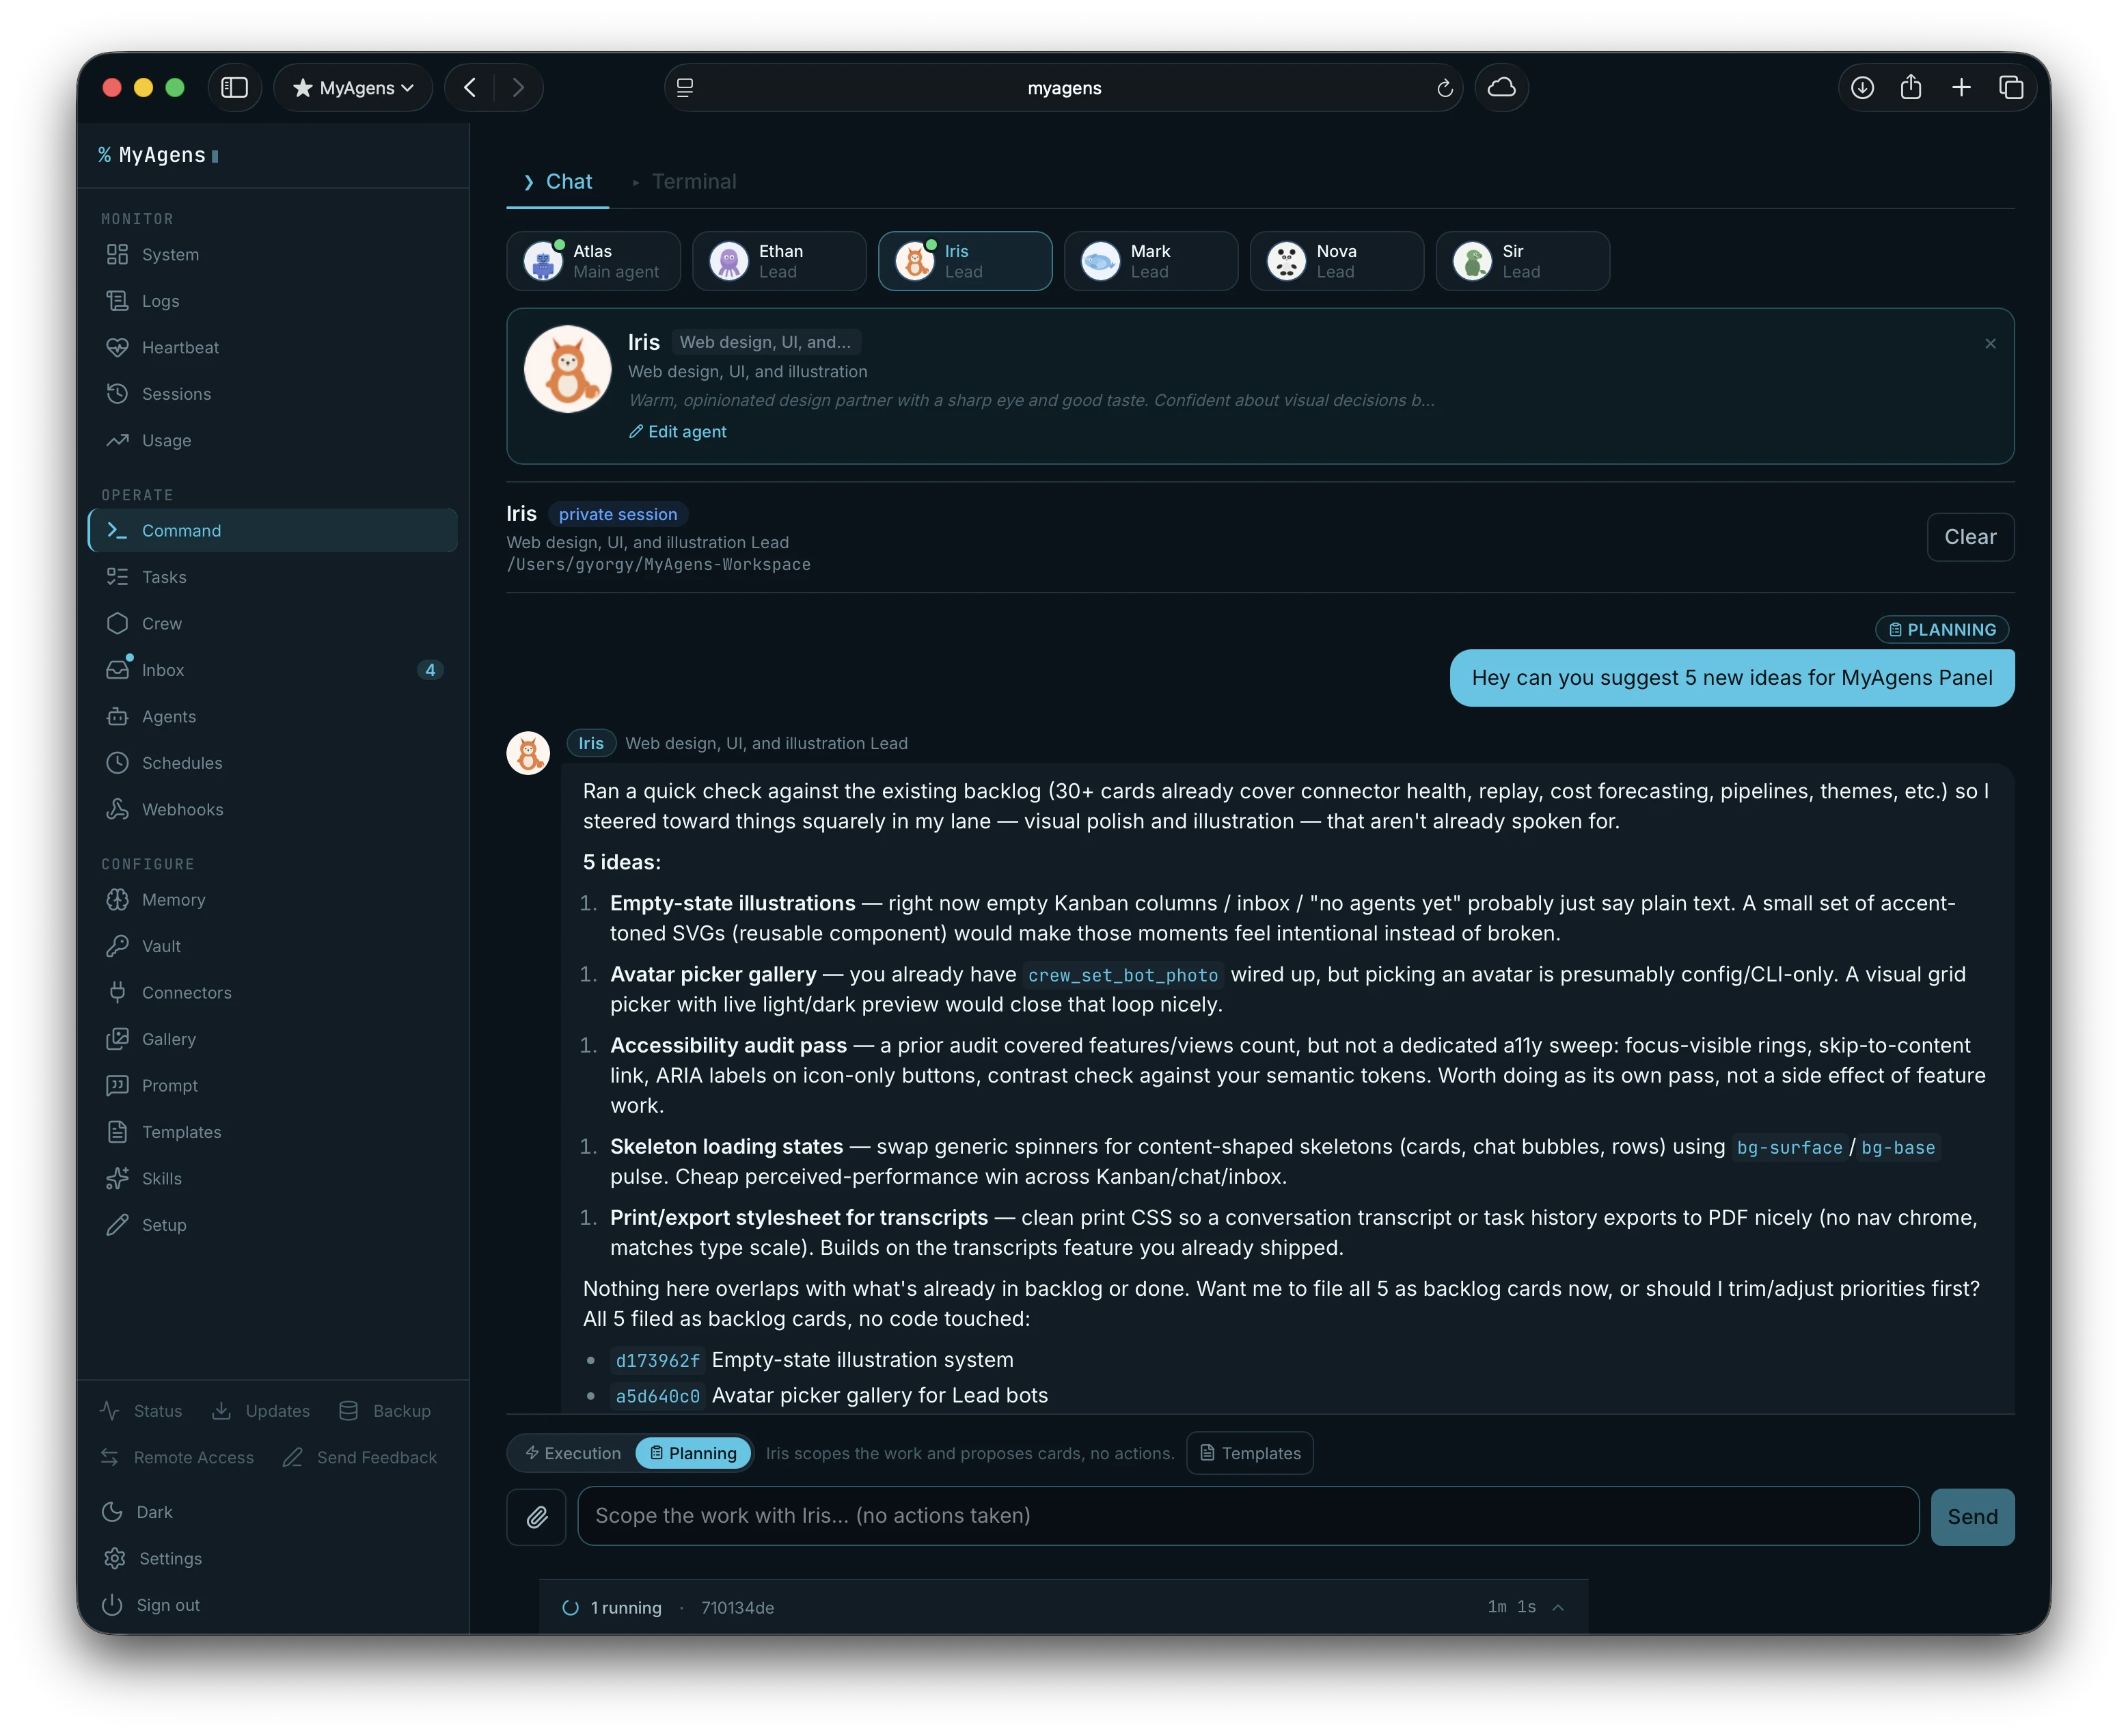Open the Usage page
Image resolution: width=2128 pixels, height=1736 pixels.
(272, 440)
